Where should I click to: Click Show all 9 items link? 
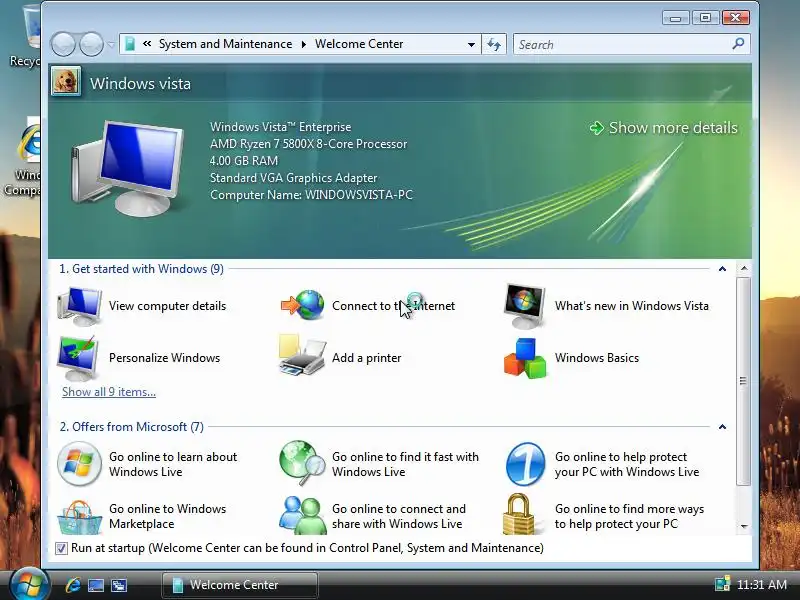(x=109, y=392)
